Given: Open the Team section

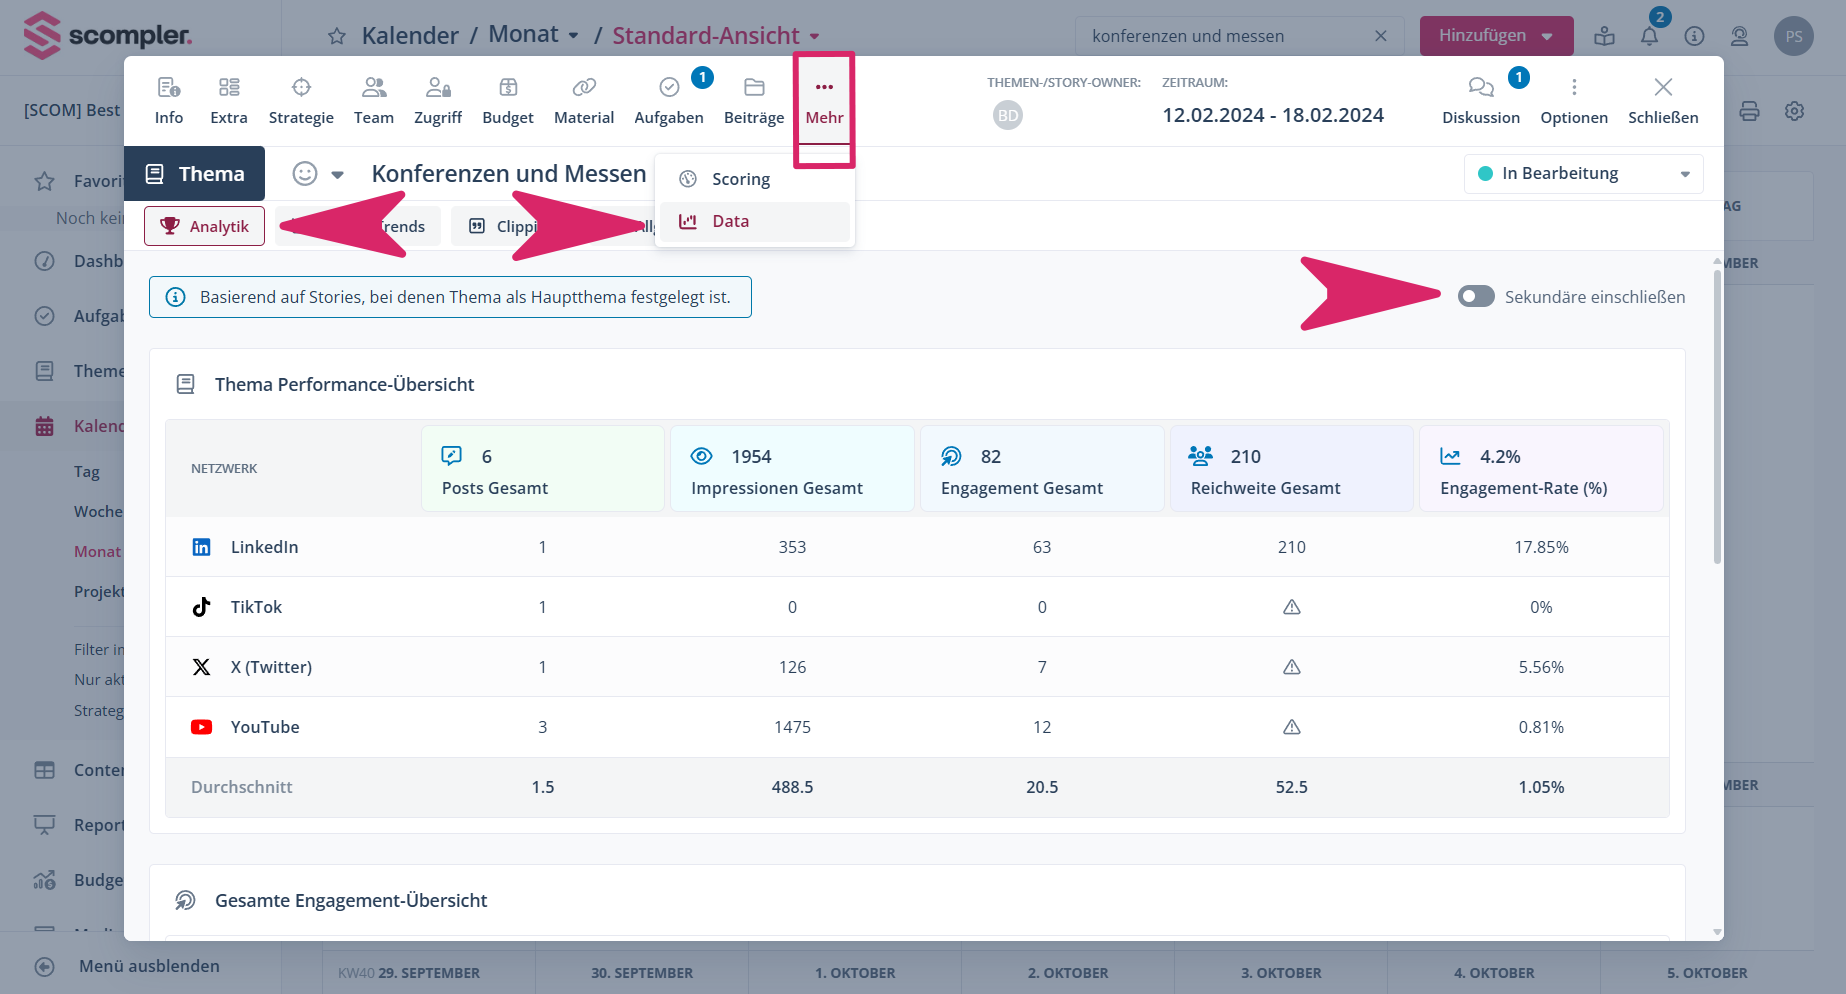Looking at the screenshot, I should (373, 101).
